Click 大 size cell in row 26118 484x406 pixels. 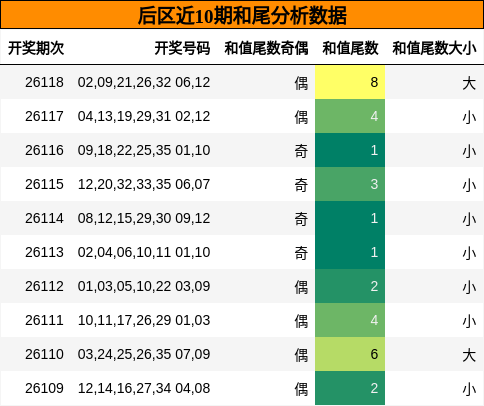[x=469, y=83]
